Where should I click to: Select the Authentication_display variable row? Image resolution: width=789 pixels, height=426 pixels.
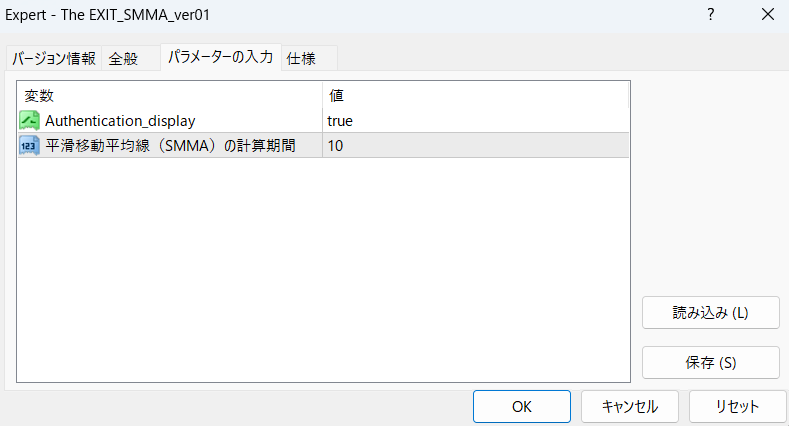point(120,121)
